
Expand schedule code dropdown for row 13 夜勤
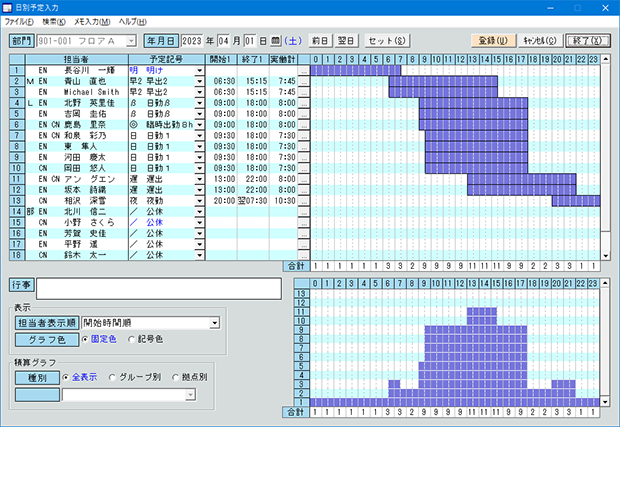click(200, 201)
